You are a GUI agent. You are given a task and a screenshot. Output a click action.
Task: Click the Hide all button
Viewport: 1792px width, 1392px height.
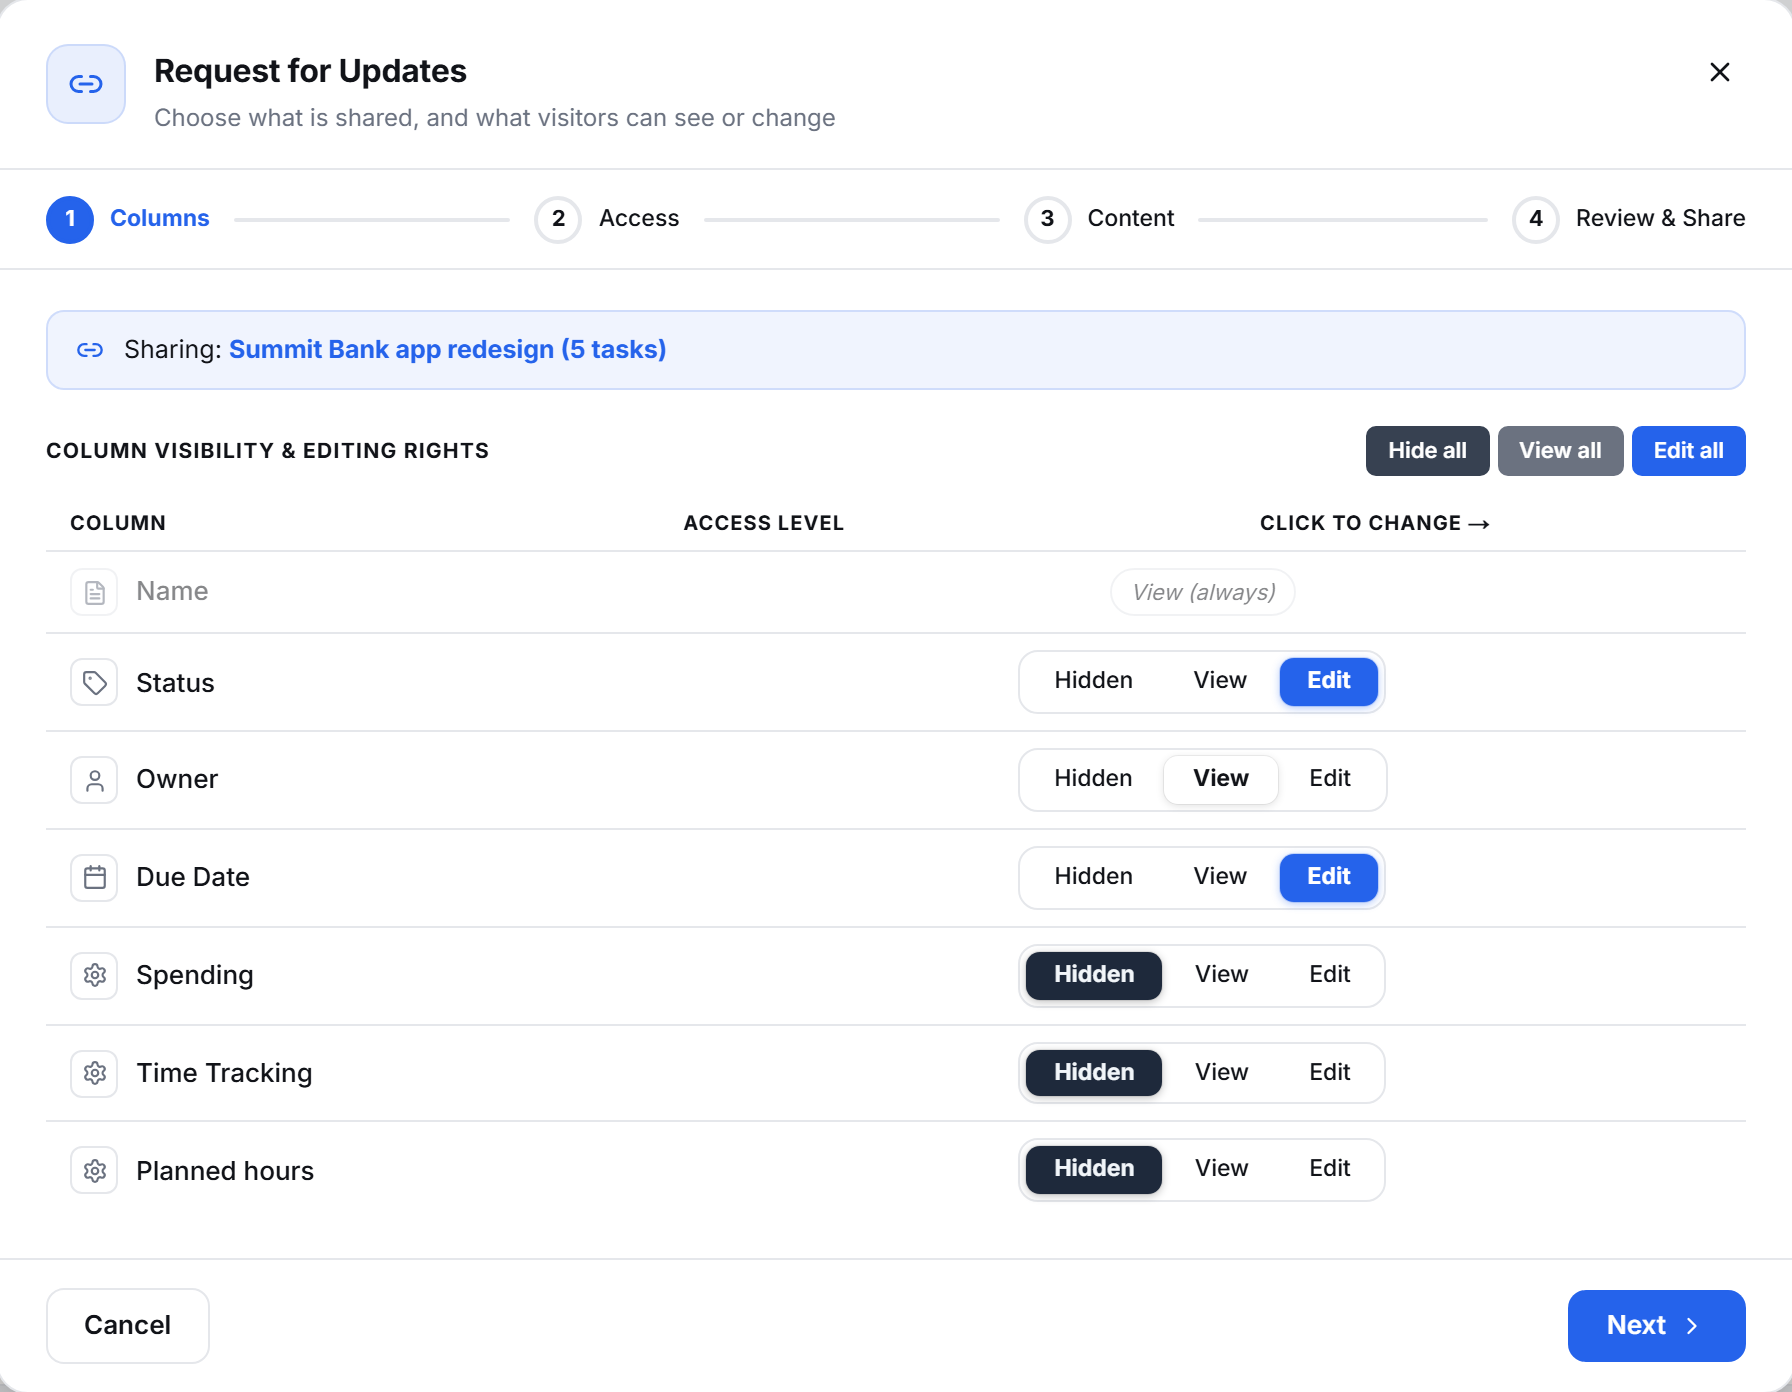coord(1427,451)
